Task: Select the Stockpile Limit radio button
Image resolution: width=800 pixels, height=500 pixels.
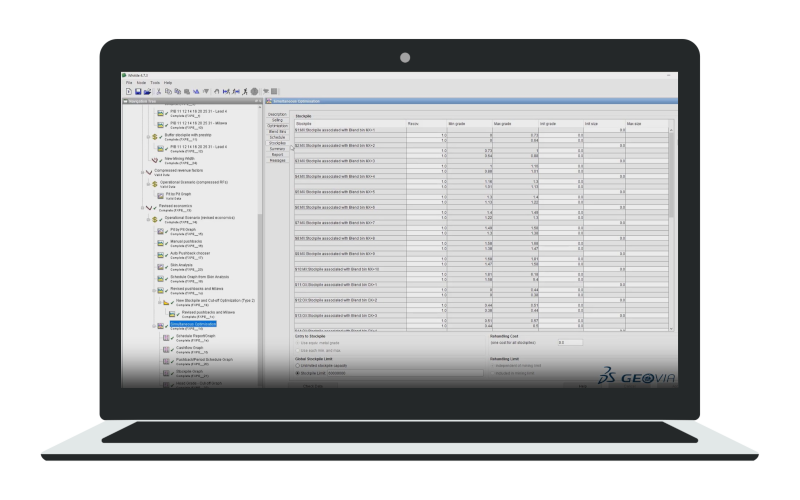Action: [x=297, y=373]
